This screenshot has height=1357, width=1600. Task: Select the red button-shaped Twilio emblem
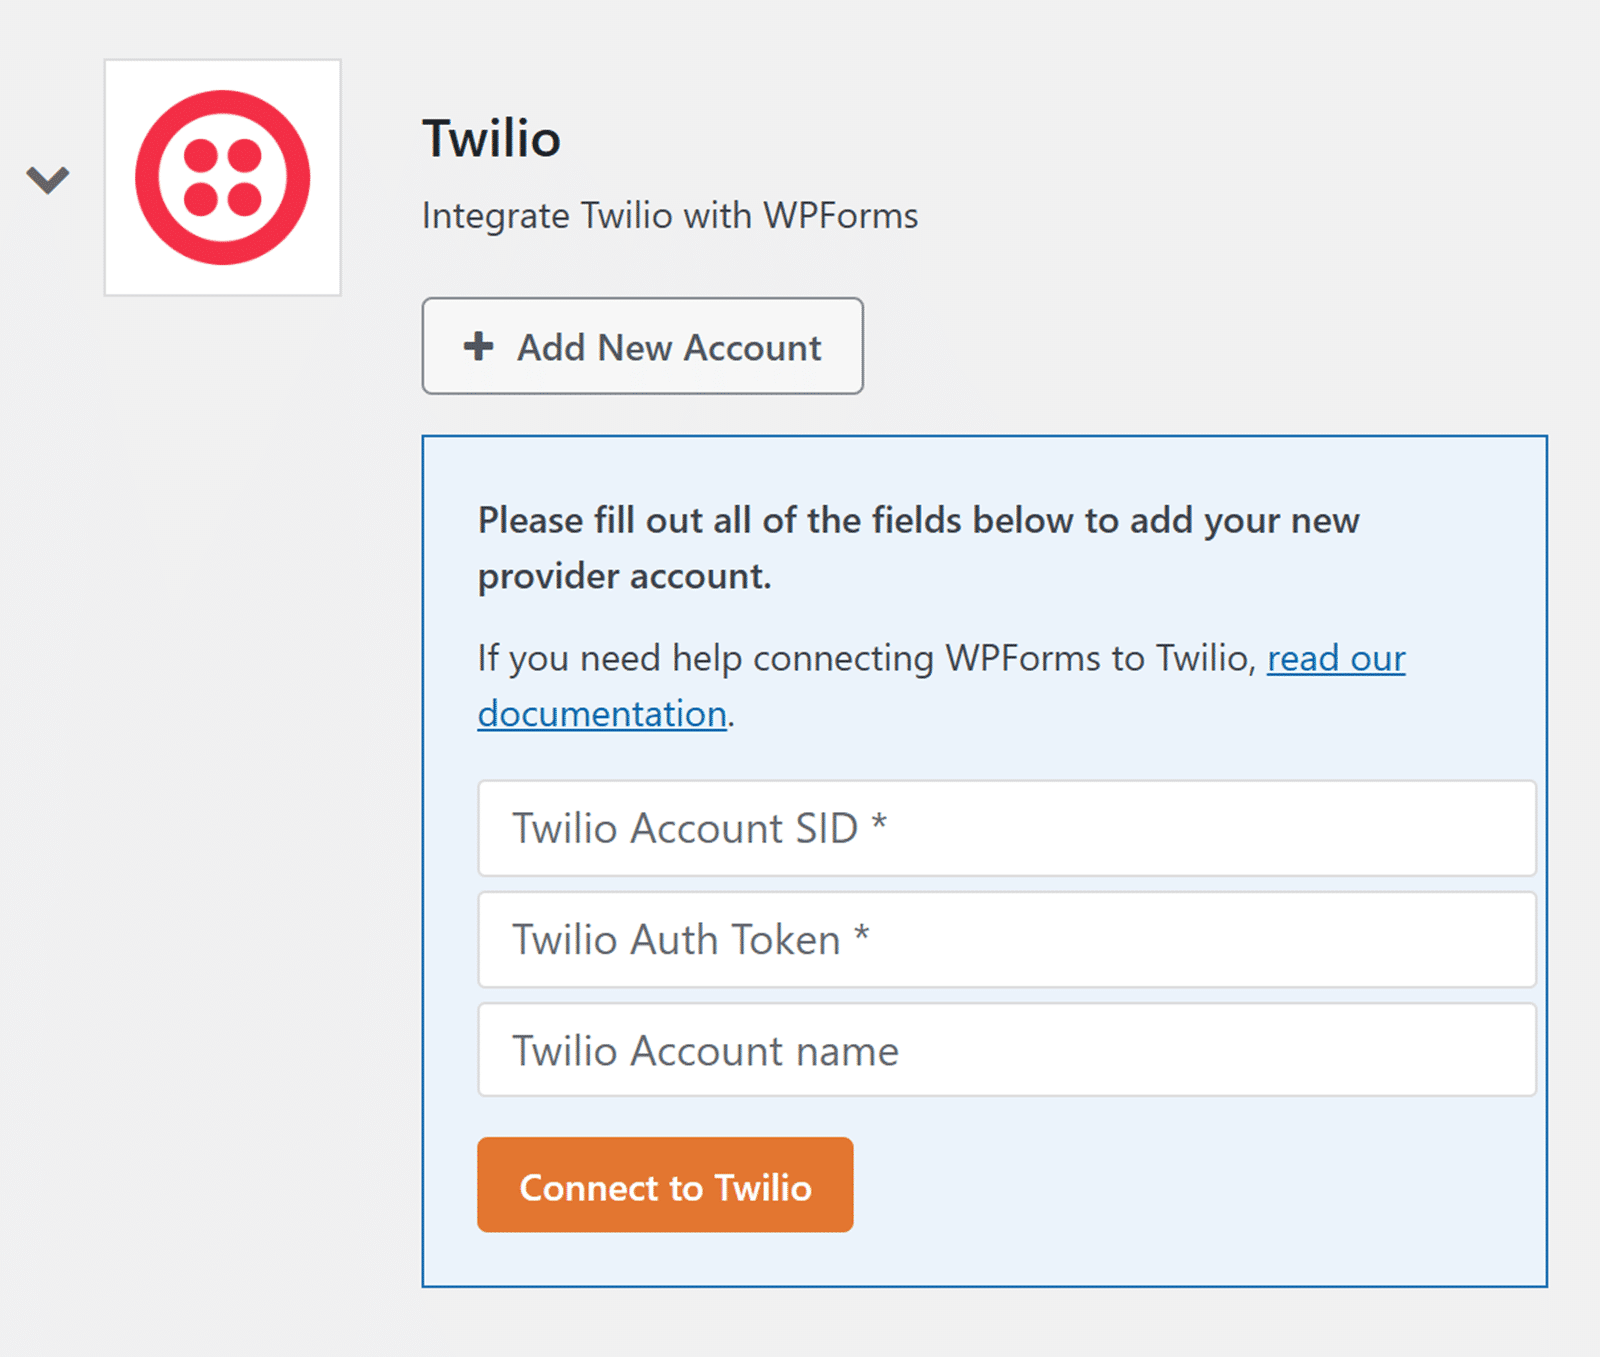222,177
